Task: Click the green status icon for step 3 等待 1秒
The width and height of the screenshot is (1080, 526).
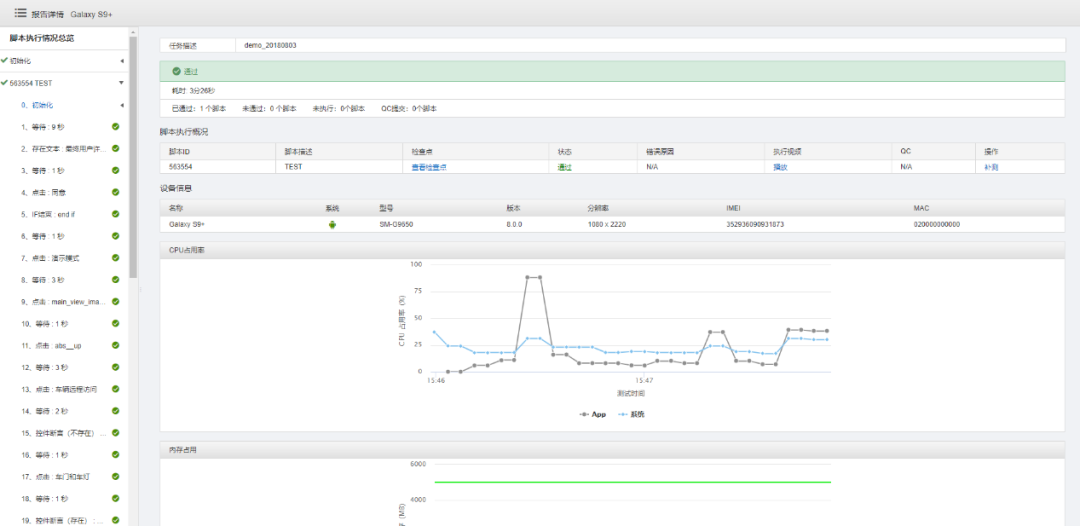Action: (x=116, y=170)
